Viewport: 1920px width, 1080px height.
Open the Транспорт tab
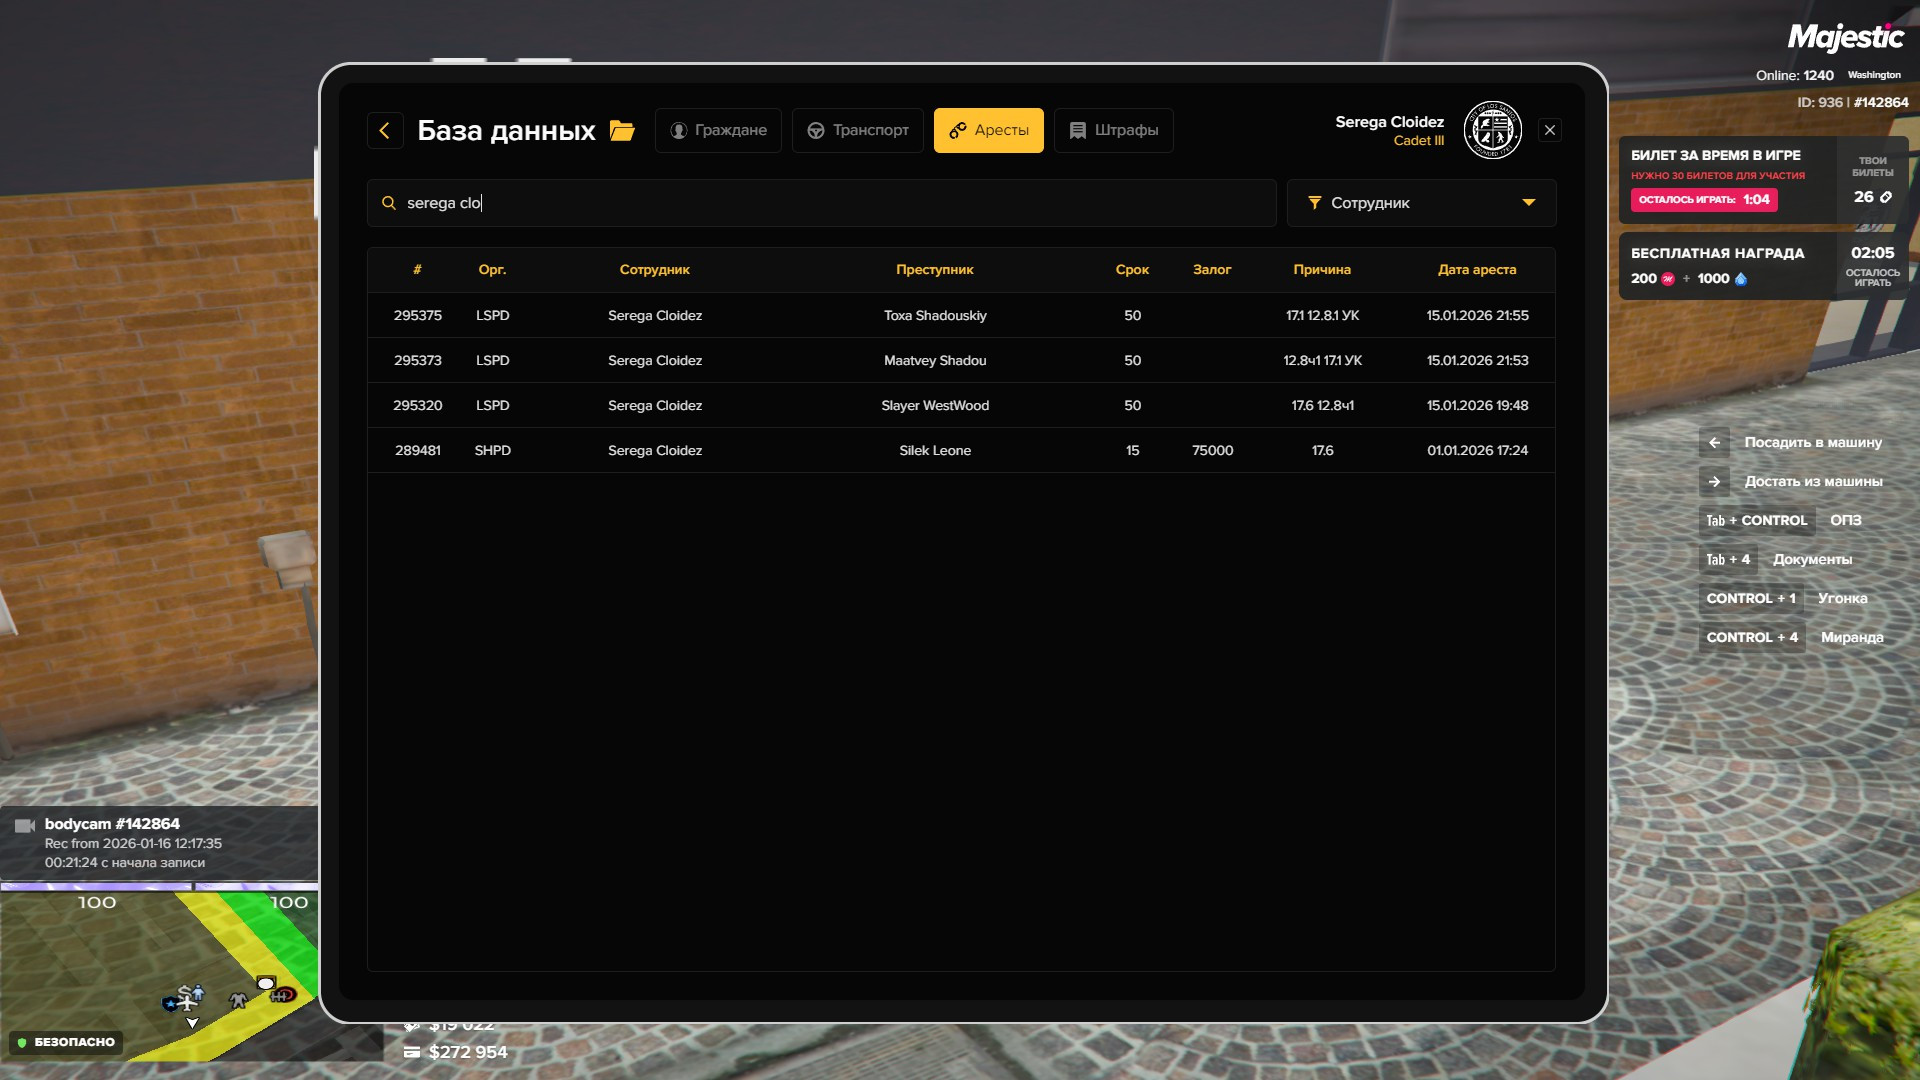(x=857, y=130)
